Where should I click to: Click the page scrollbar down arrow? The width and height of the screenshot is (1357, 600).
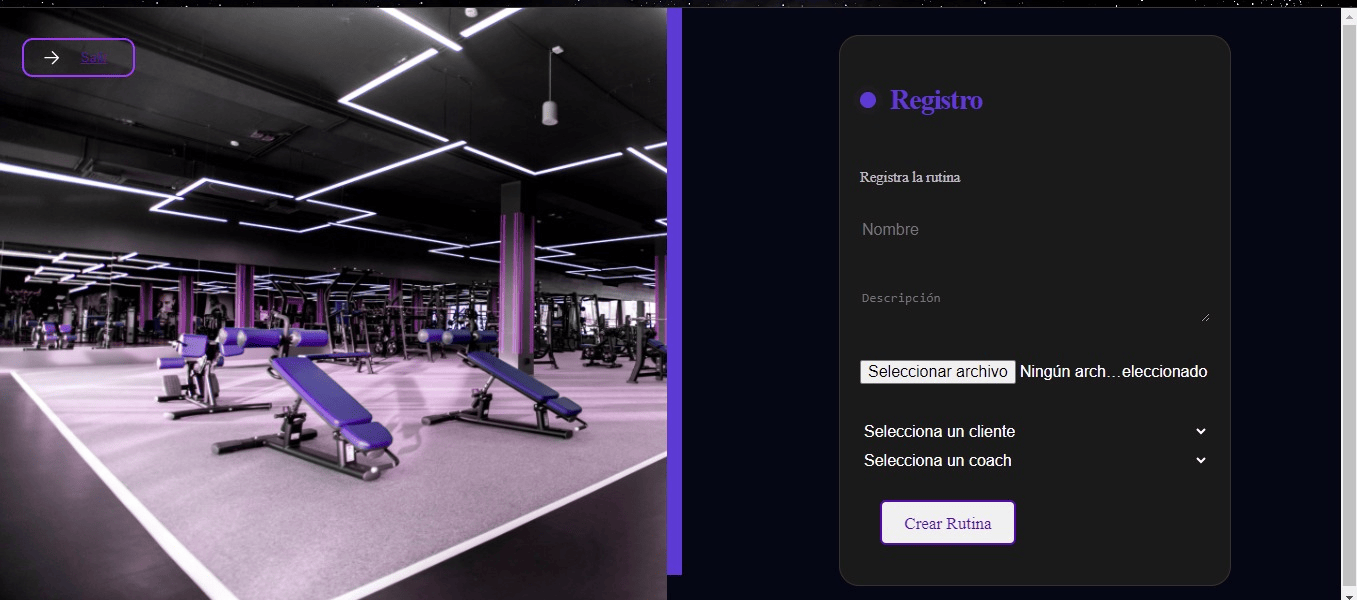pos(1349,591)
